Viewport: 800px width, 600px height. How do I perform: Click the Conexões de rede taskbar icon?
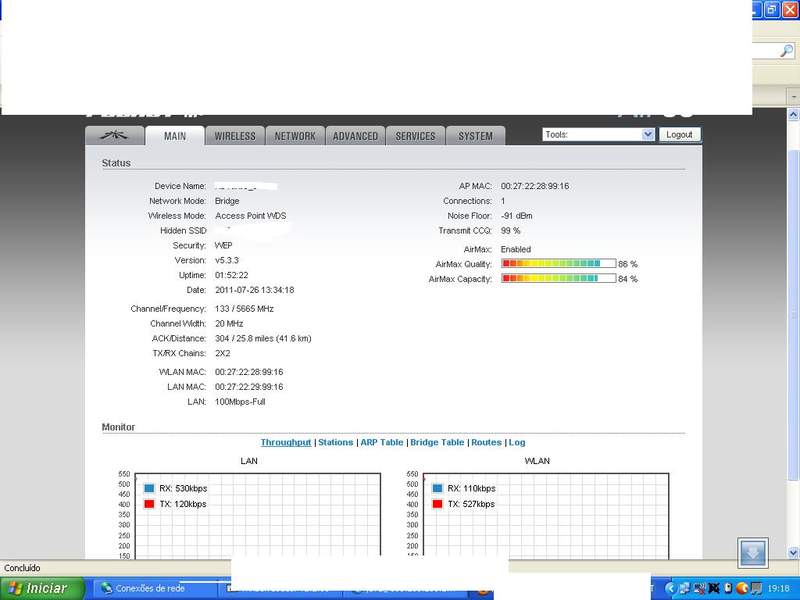[107, 588]
